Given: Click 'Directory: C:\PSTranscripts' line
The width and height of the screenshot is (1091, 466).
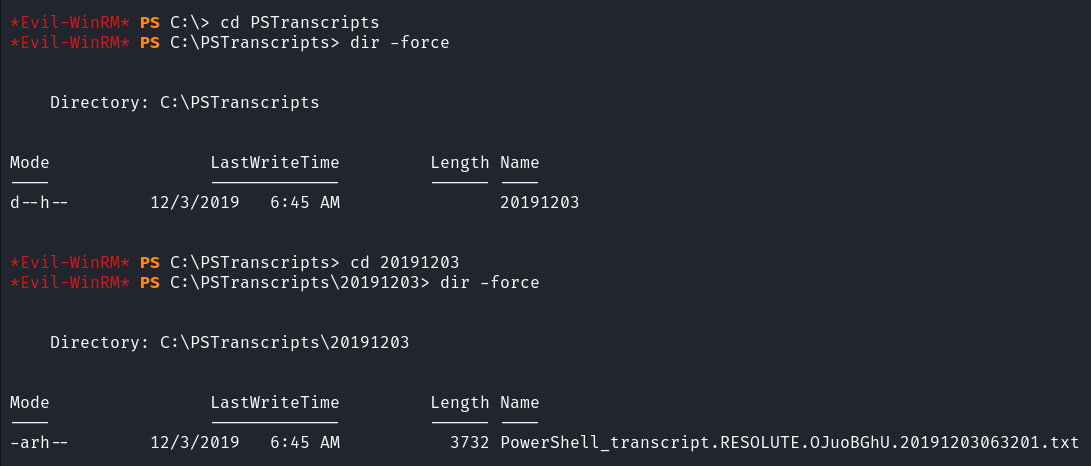Looking at the screenshot, I should click(x=185, y=103).
